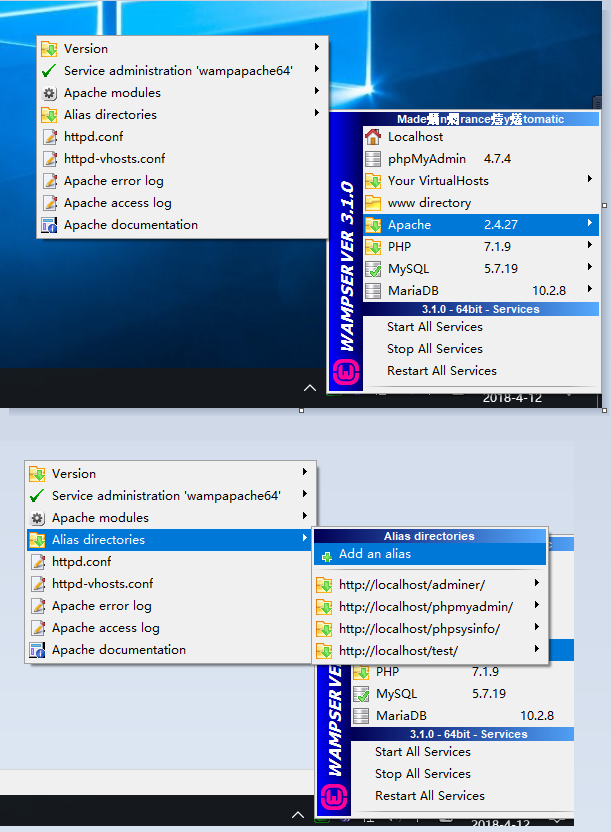
Task: Open the Localhost entry label
Action: [x=415, y=137]
